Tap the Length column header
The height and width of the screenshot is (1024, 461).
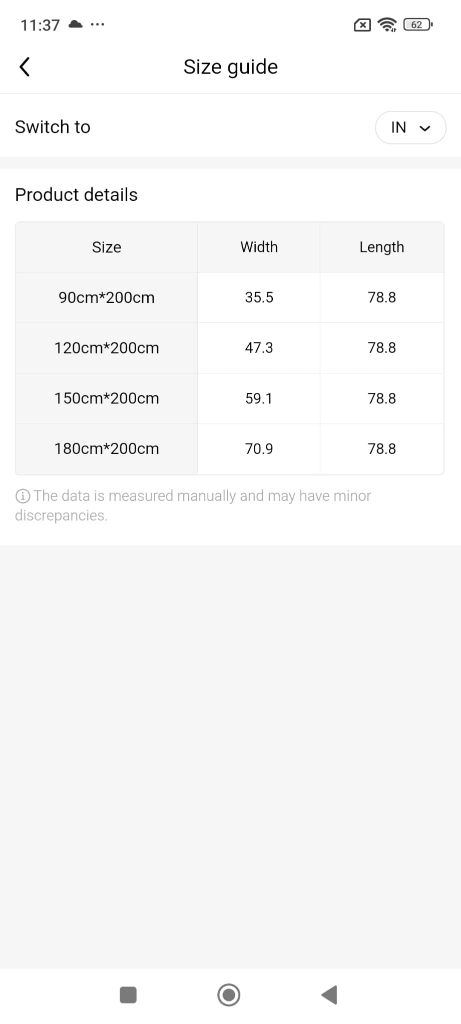(382, 247)
